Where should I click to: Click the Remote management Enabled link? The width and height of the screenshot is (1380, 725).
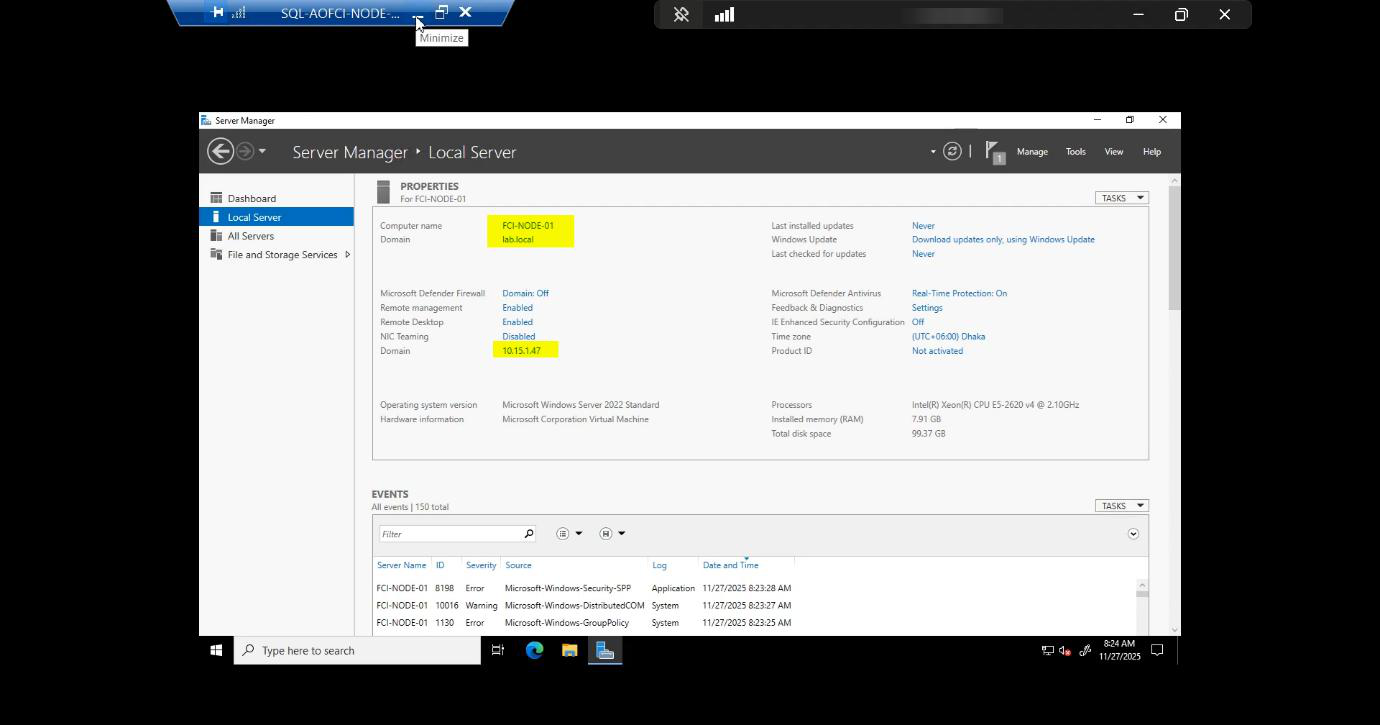(x=517, y=308)
